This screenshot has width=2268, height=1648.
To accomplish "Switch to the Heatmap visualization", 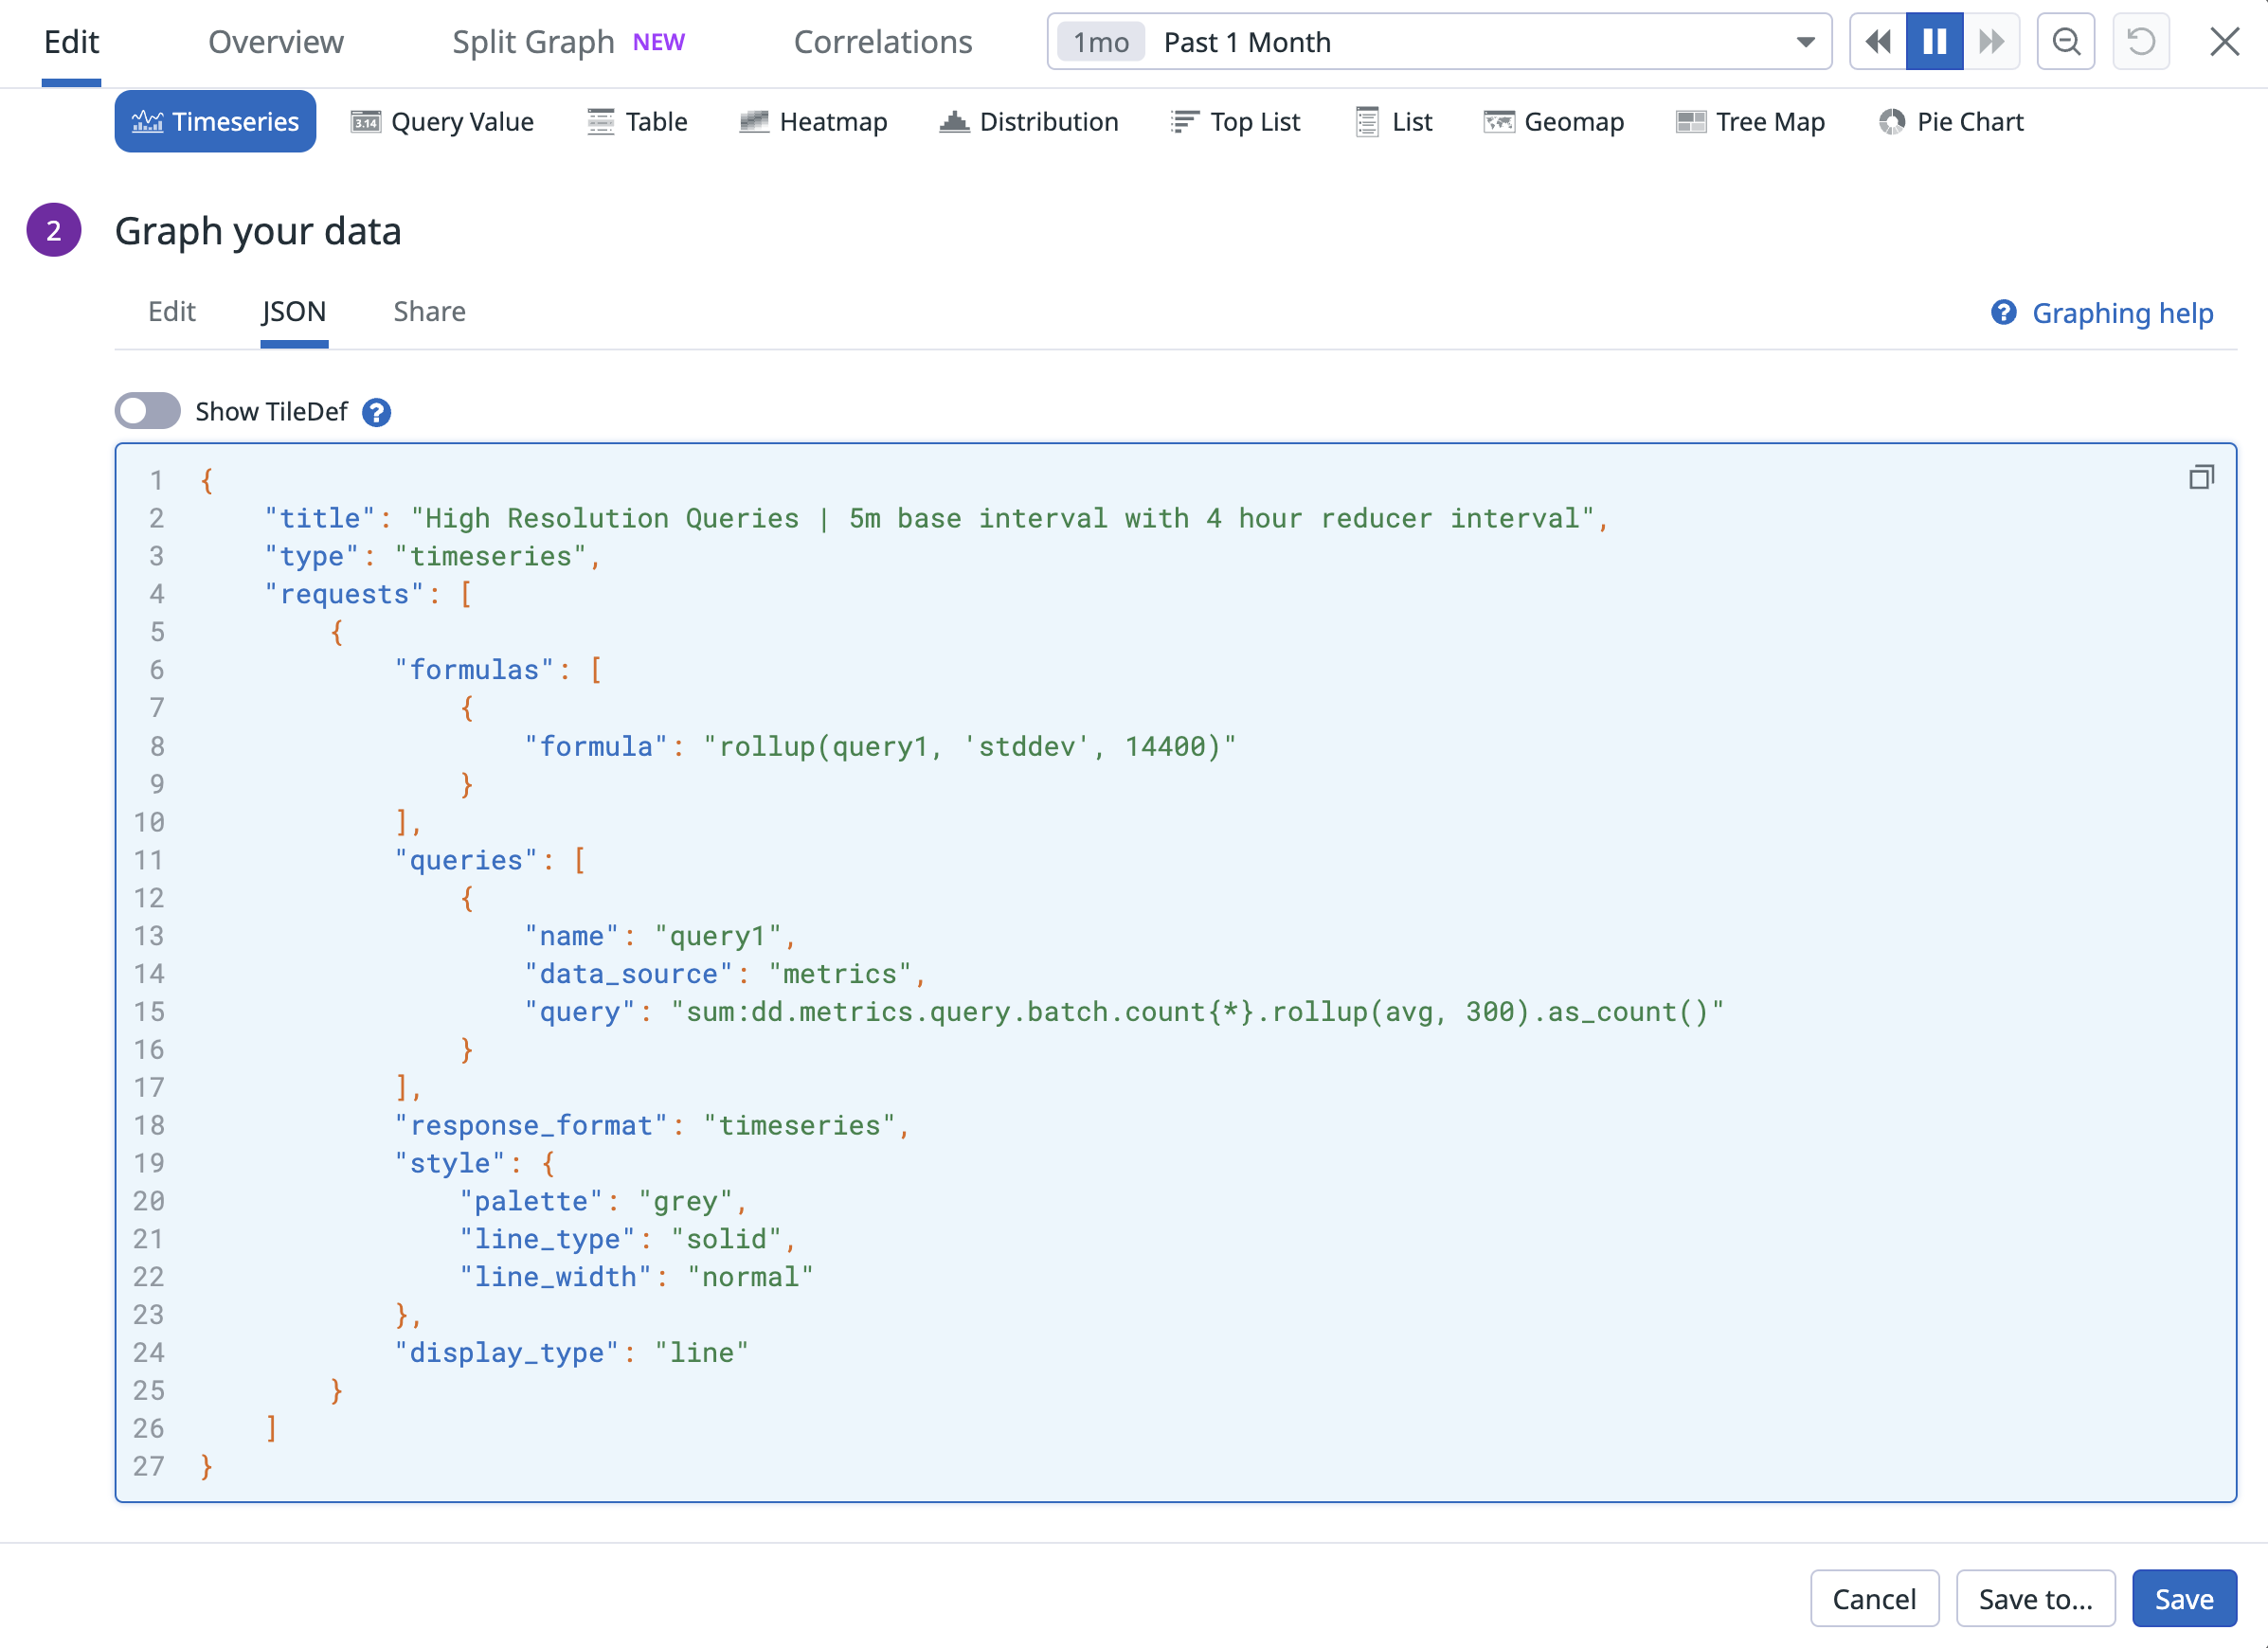I will [814, 121].
